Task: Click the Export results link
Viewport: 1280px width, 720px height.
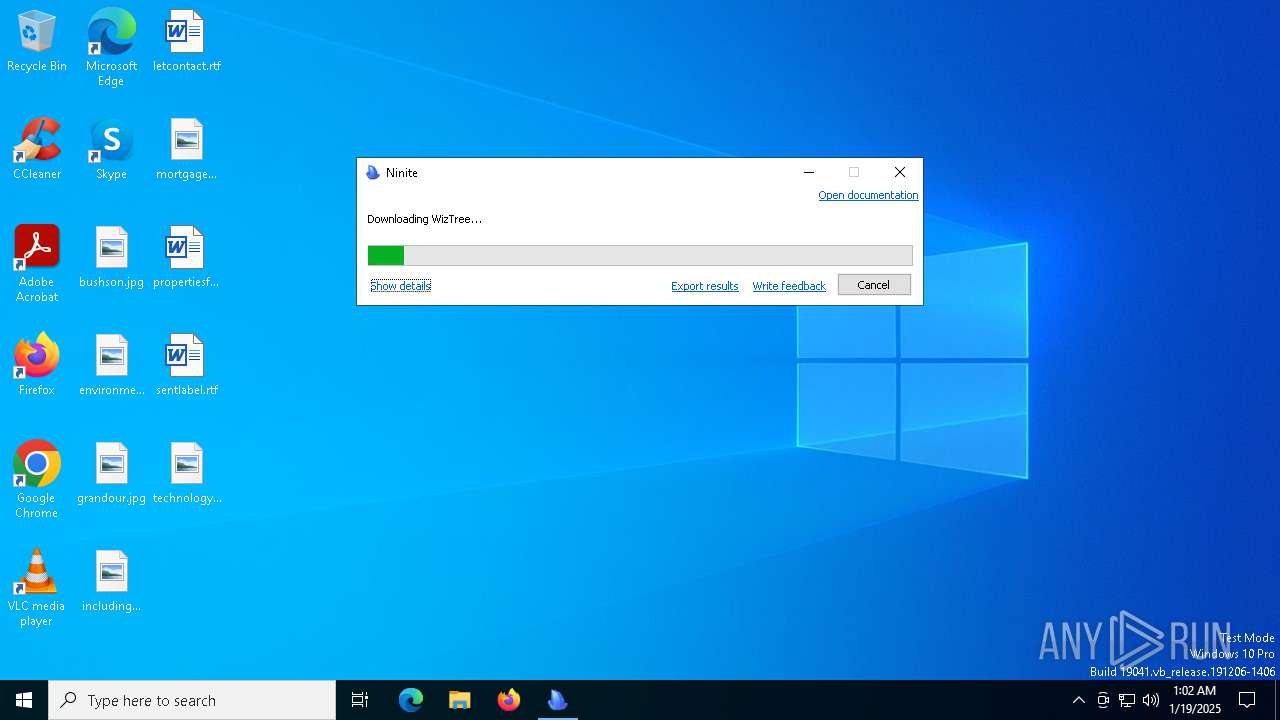Action: tap(705, 286)
